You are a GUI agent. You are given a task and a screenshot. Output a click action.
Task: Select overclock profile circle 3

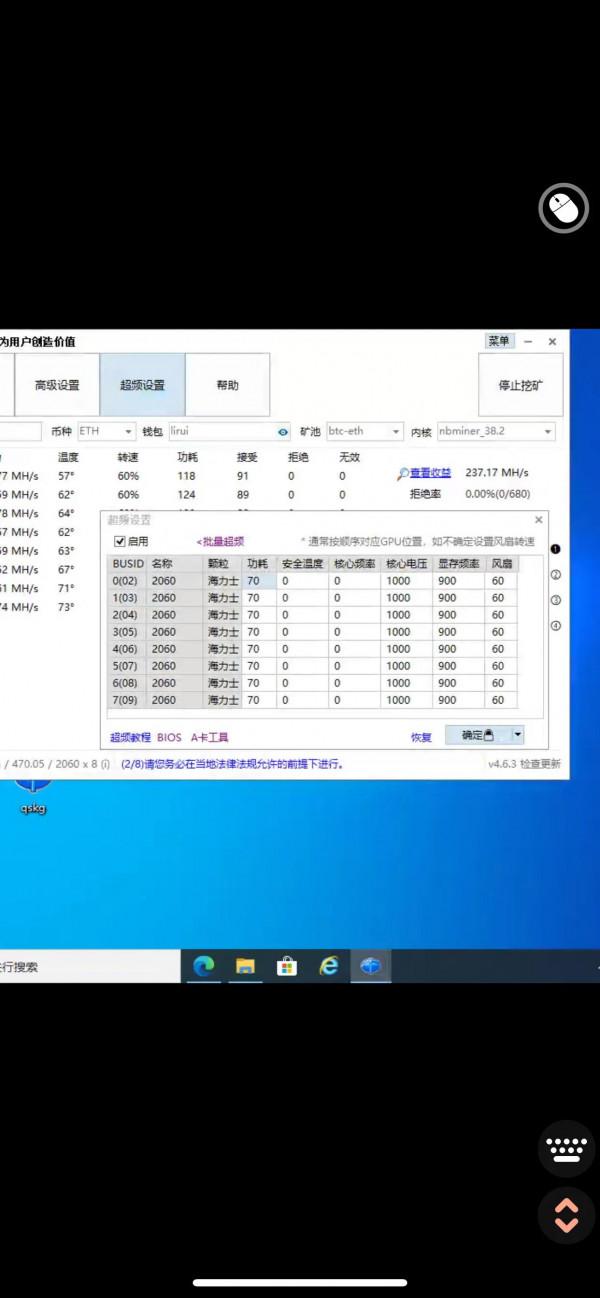point(555,601)
